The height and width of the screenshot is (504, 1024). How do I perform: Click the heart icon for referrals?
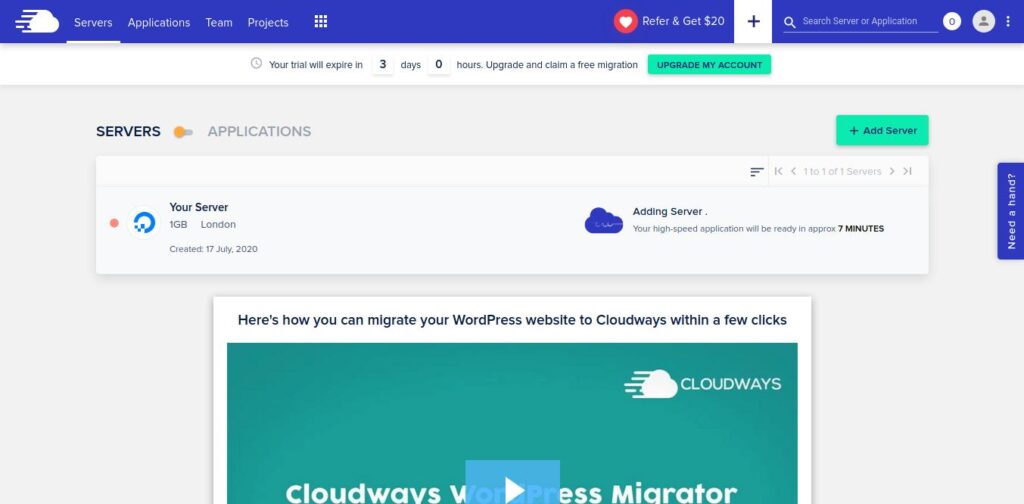pos(625,22)
